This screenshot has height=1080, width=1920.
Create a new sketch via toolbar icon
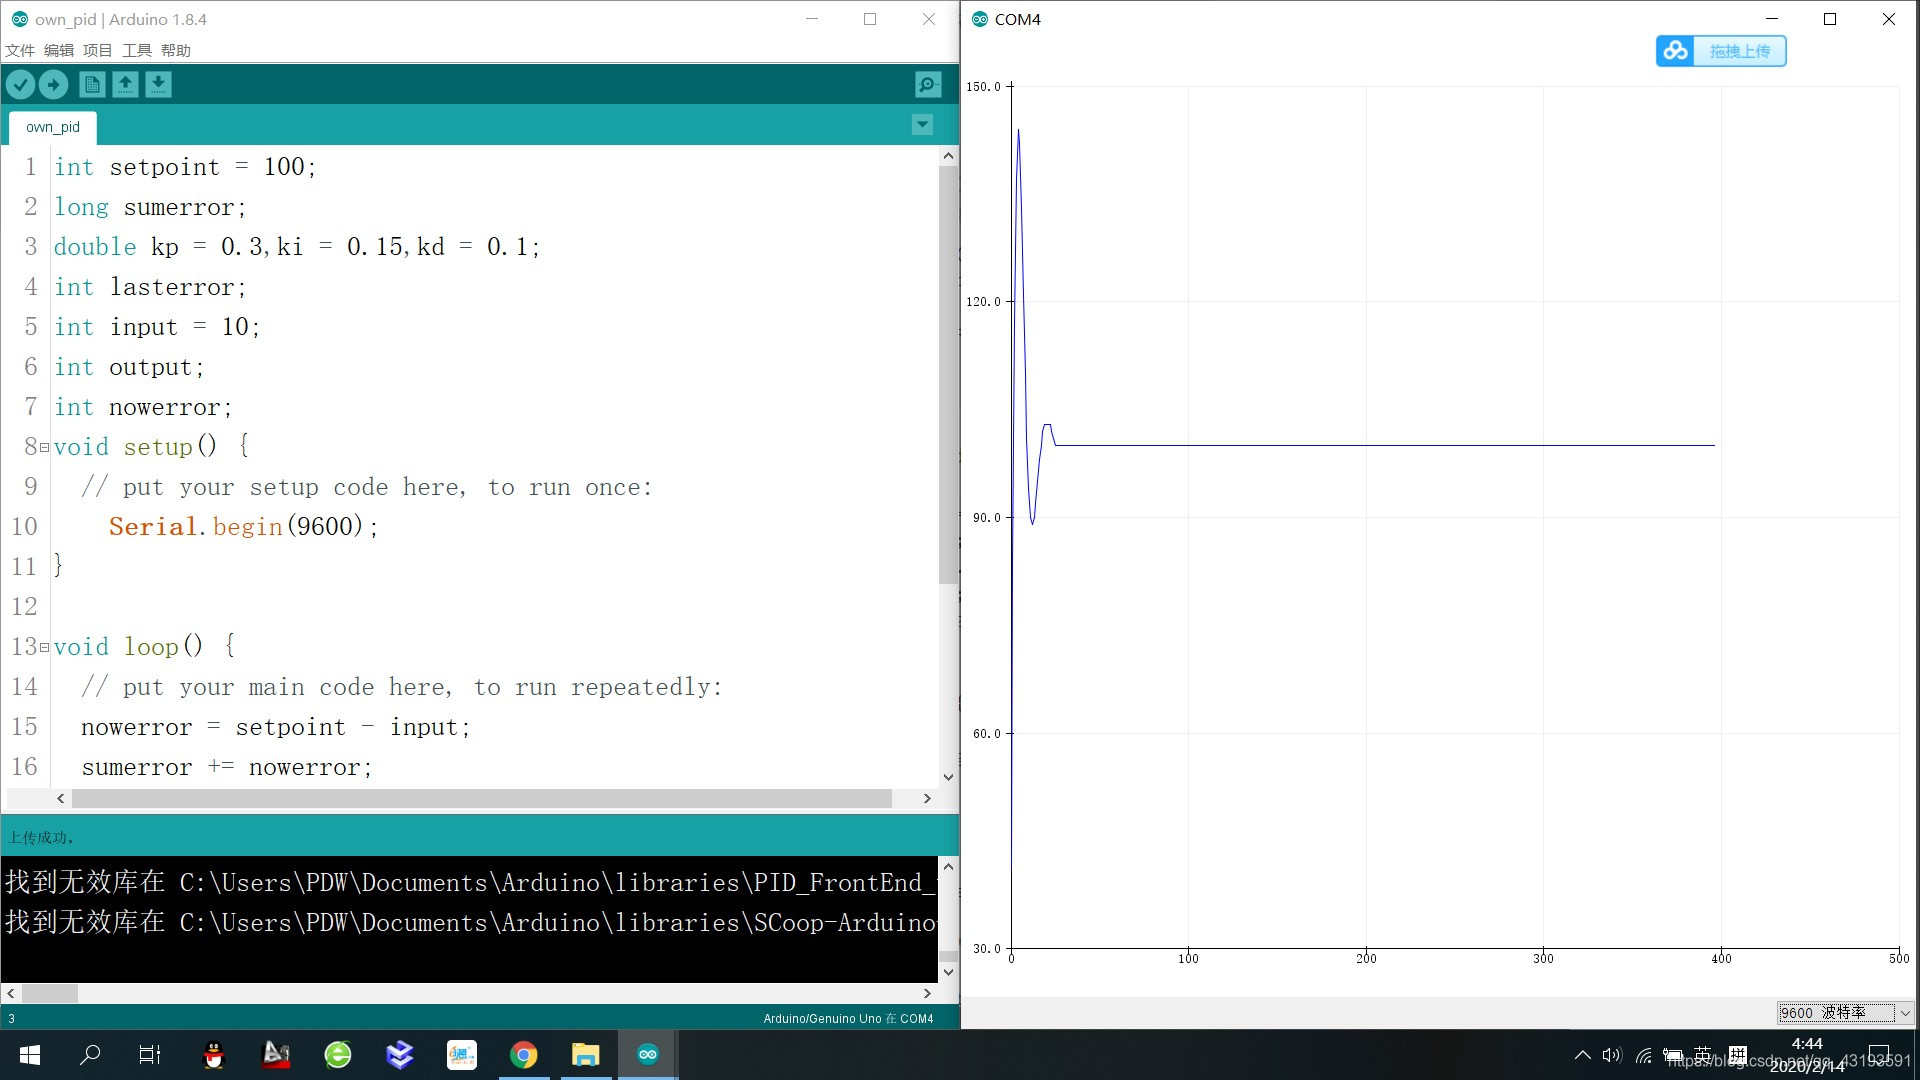point(92,84)
